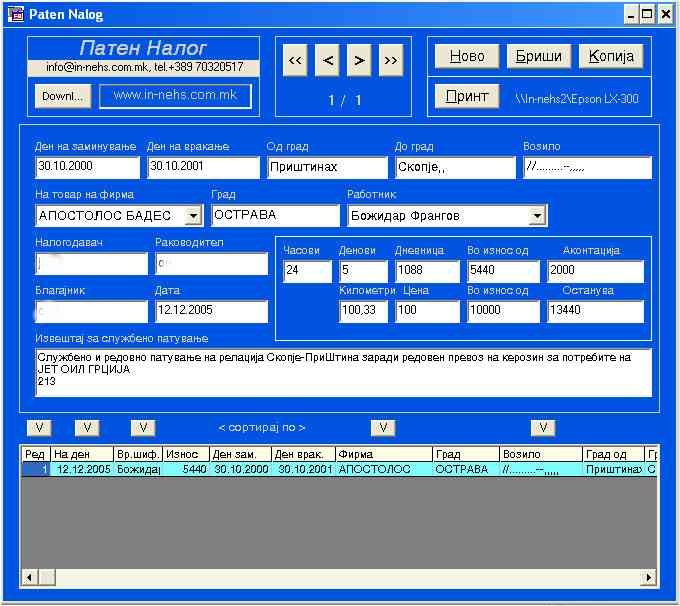This screenshot has height=606, width=680.
Task: Expand the Работник dropdown arrow
Action: pyautogui.click(x=538, y=216)
